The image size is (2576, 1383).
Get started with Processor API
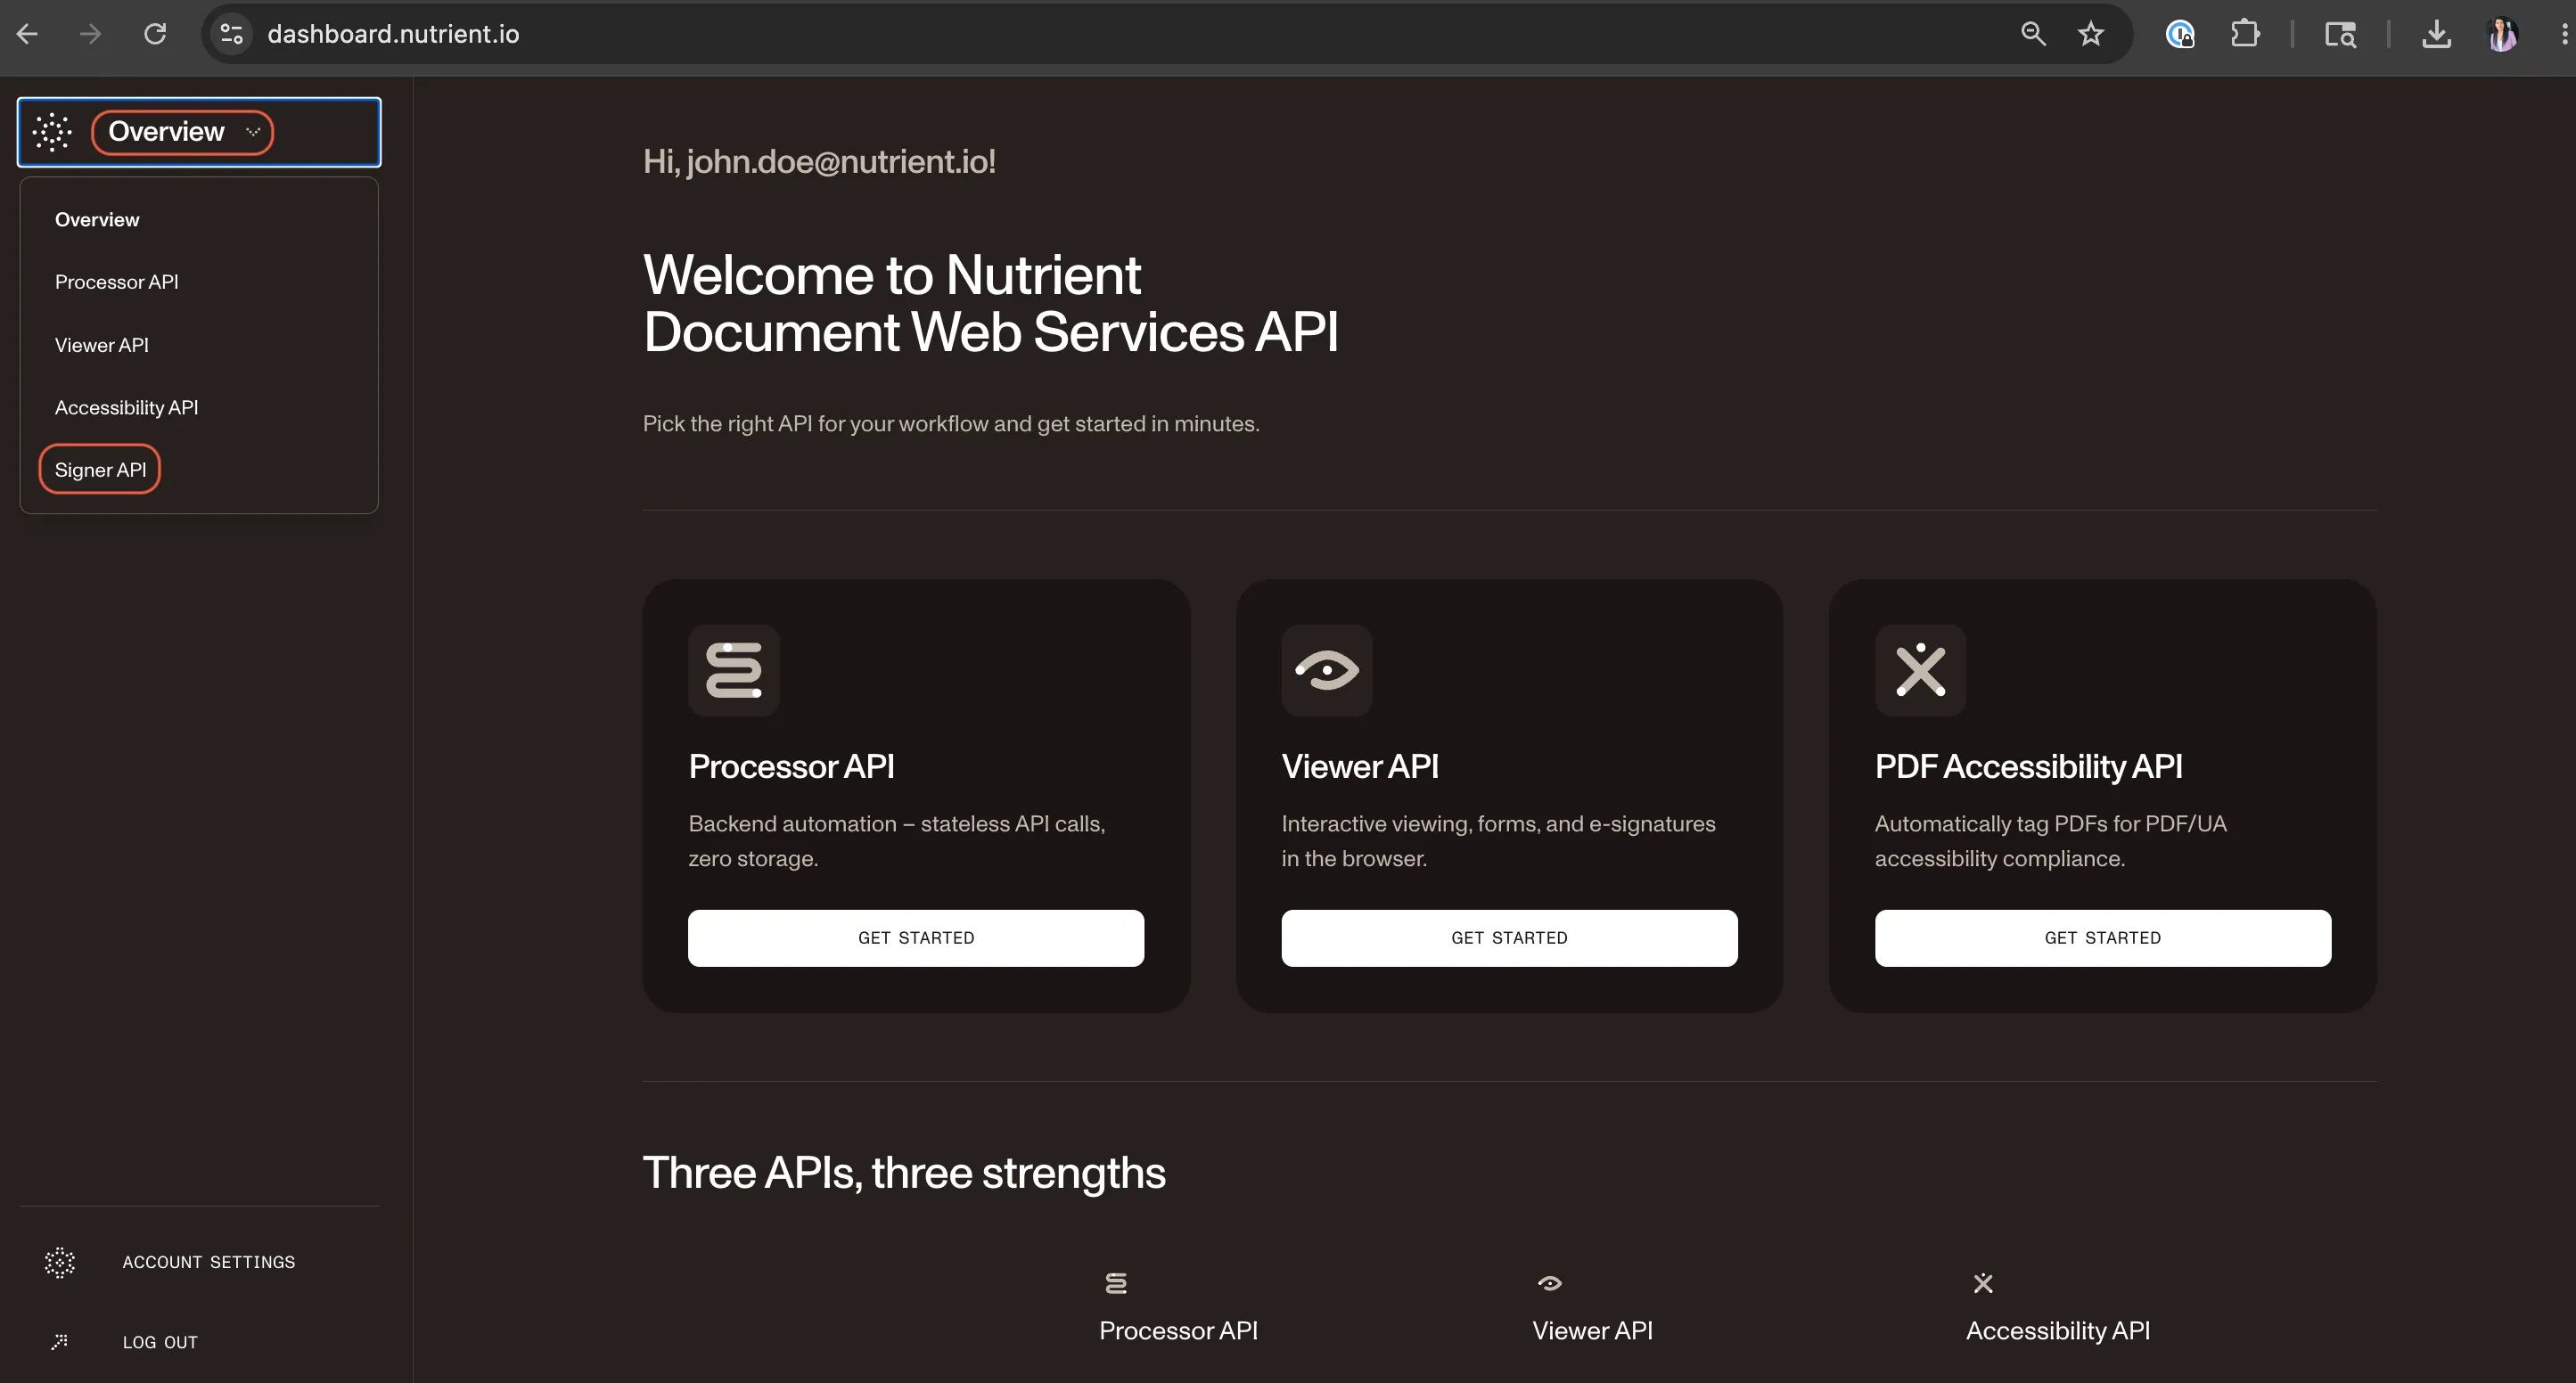point(916,938)
